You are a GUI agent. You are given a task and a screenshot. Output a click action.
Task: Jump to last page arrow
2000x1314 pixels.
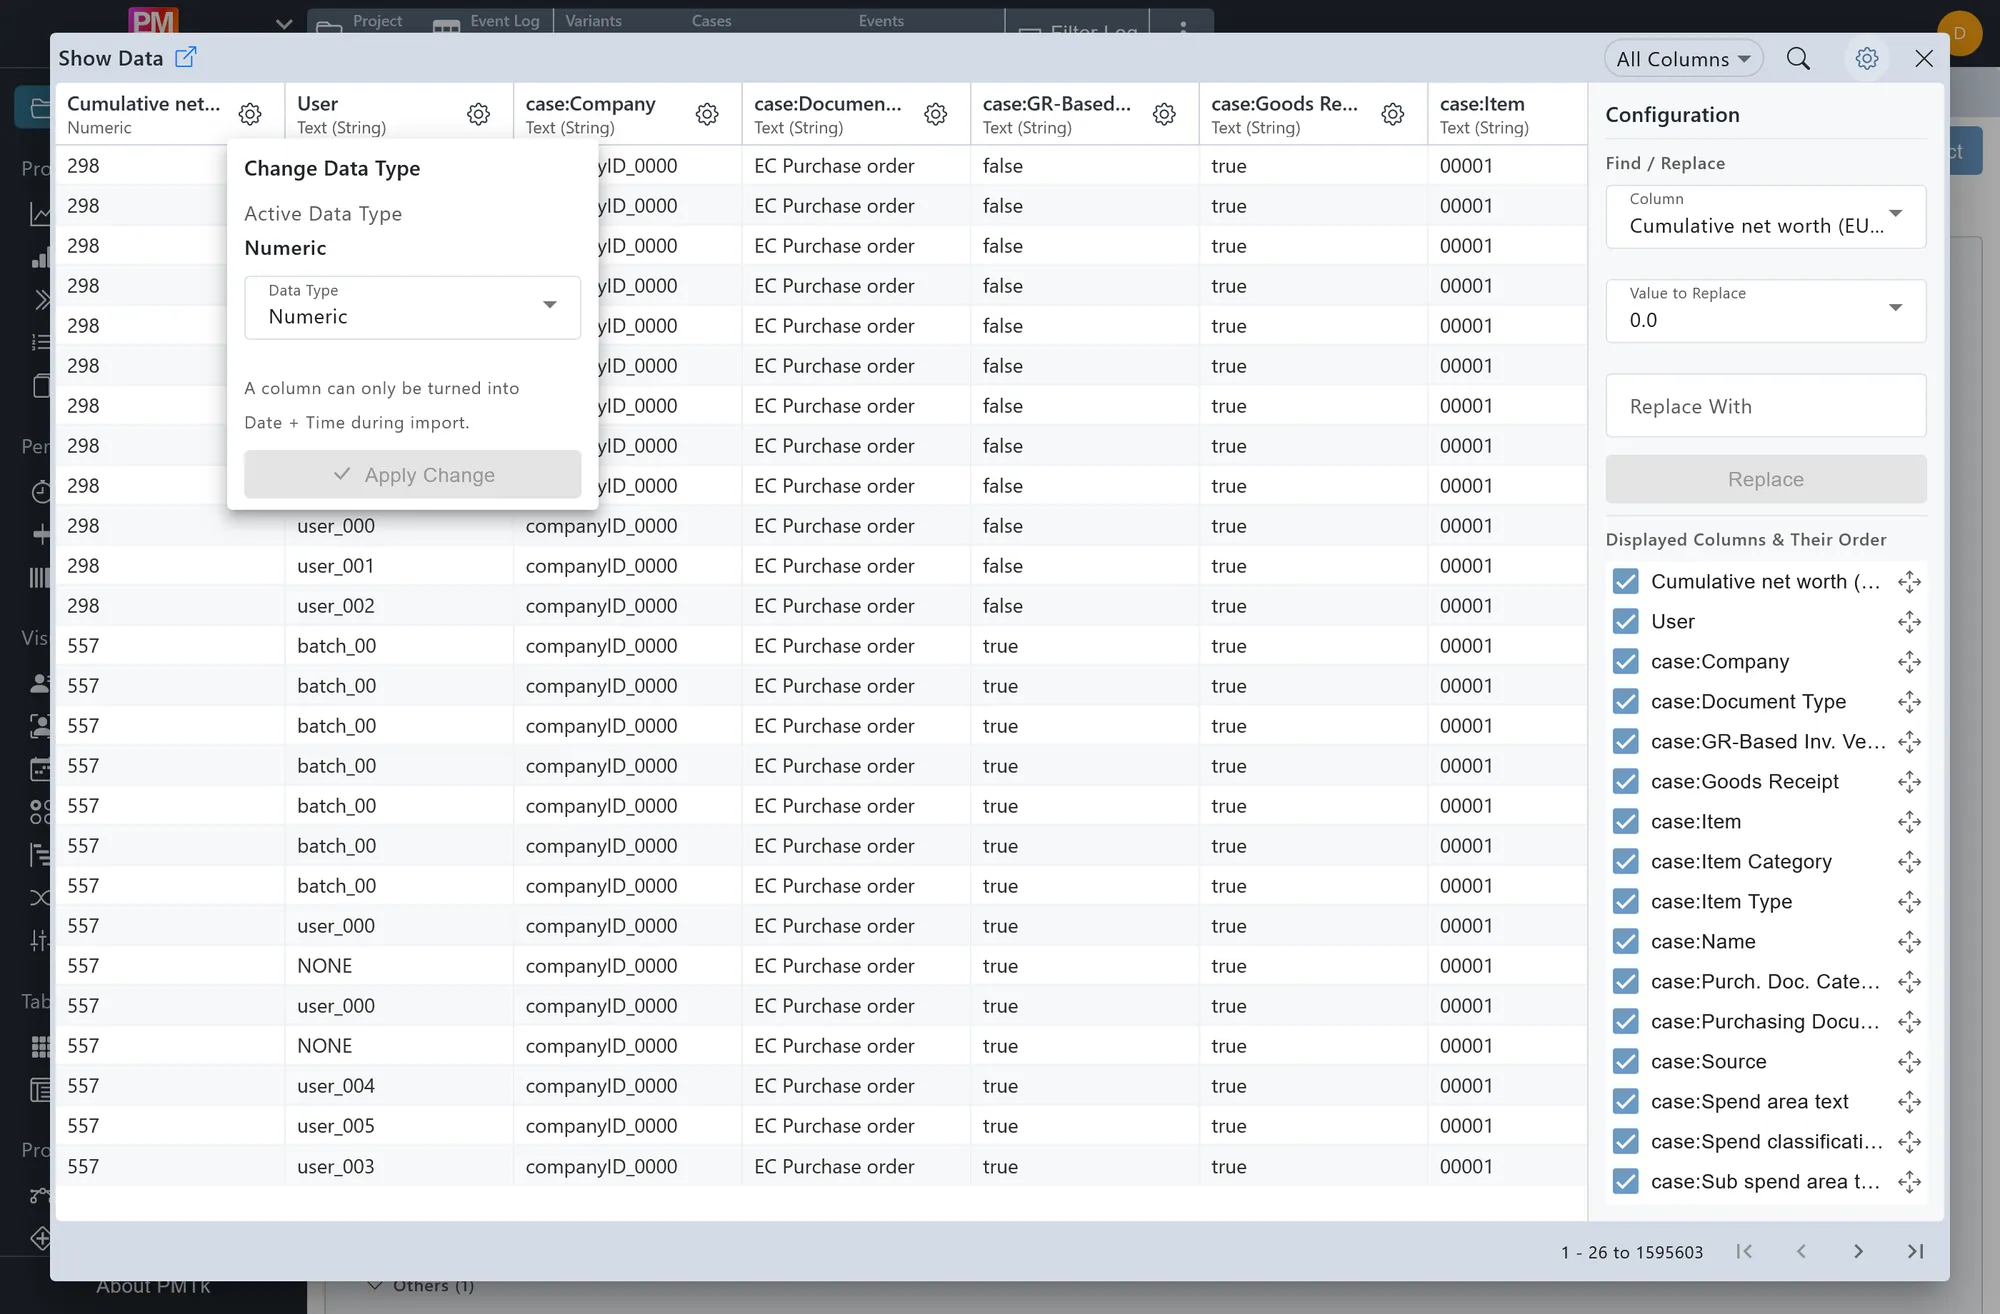pyautogui.click(x=1915, y=1251)
